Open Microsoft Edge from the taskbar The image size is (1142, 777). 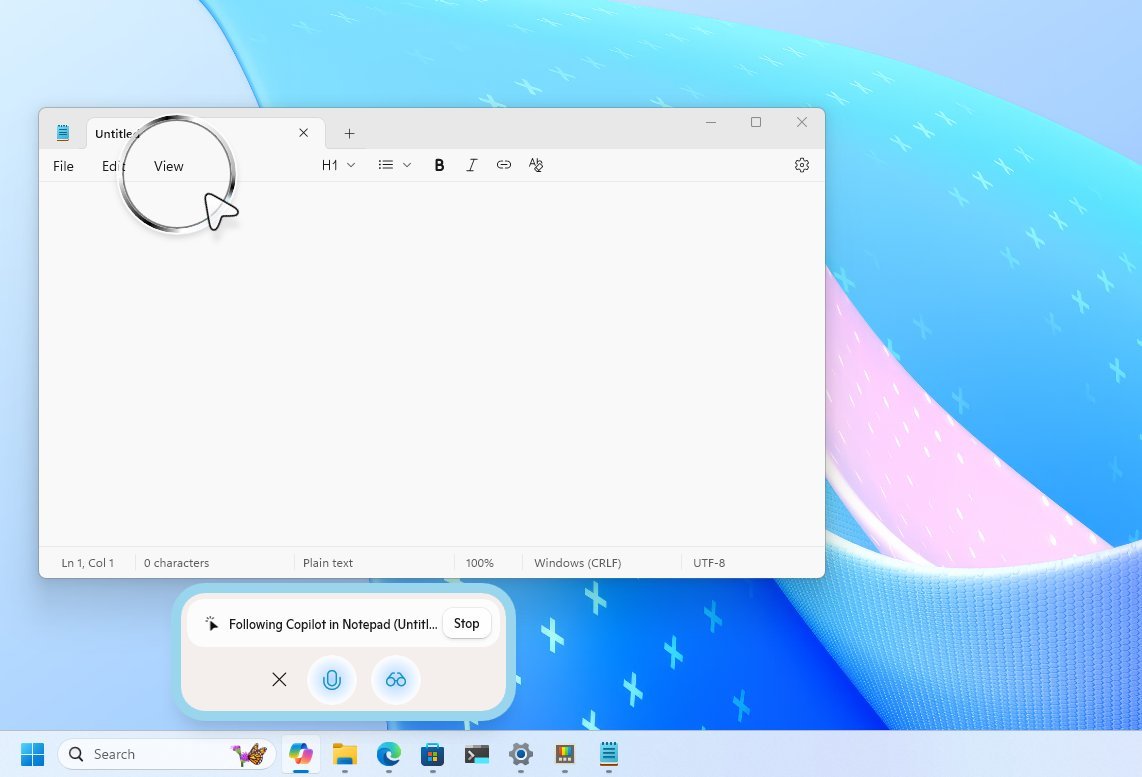[388, 754]
